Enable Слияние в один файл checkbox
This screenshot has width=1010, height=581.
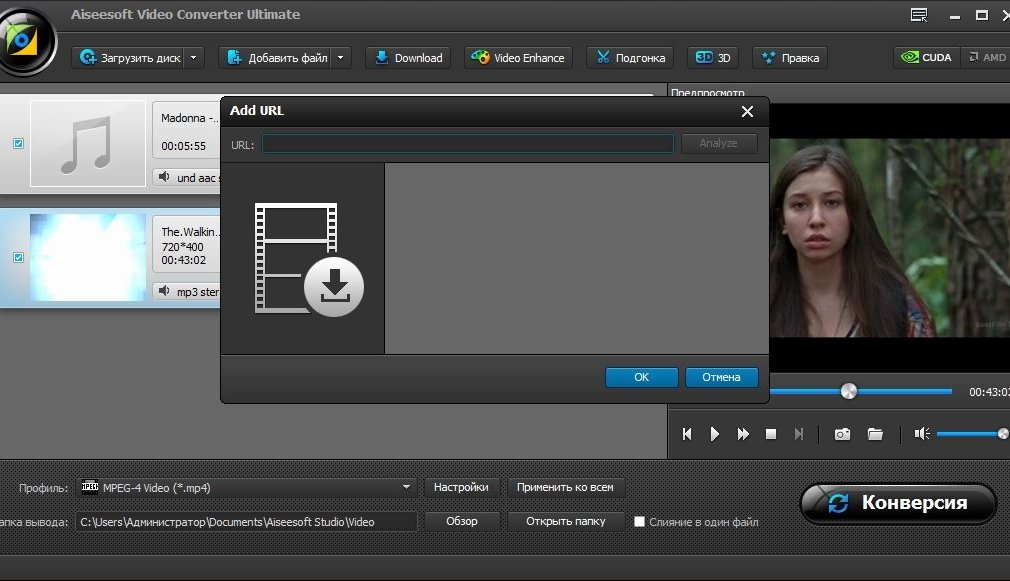coord(639,522)
